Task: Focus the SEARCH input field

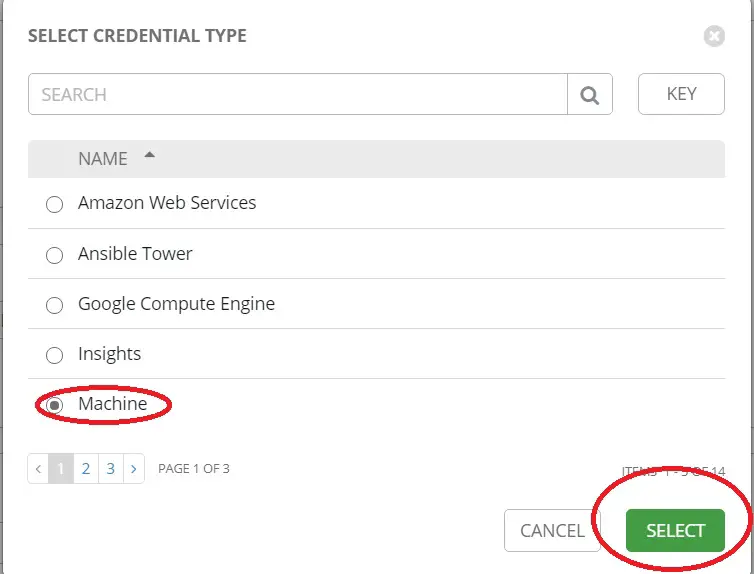Action: click(298, 94)
